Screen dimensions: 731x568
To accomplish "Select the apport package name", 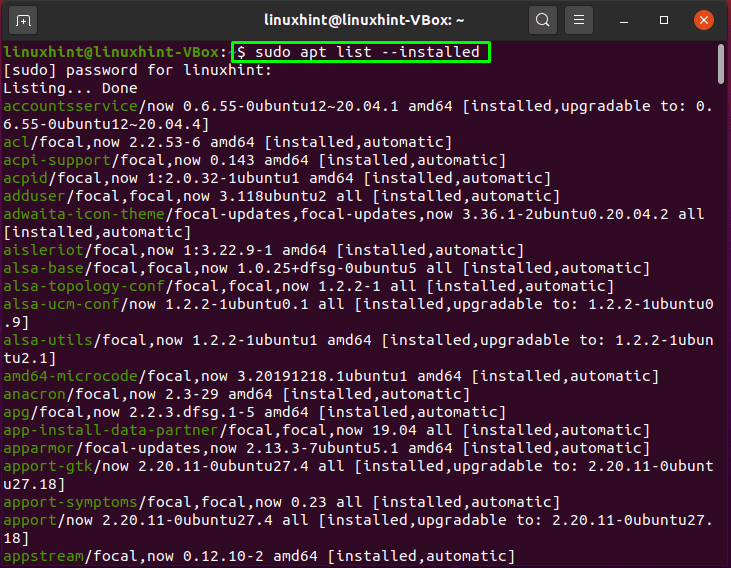I will tap(30, 520).
